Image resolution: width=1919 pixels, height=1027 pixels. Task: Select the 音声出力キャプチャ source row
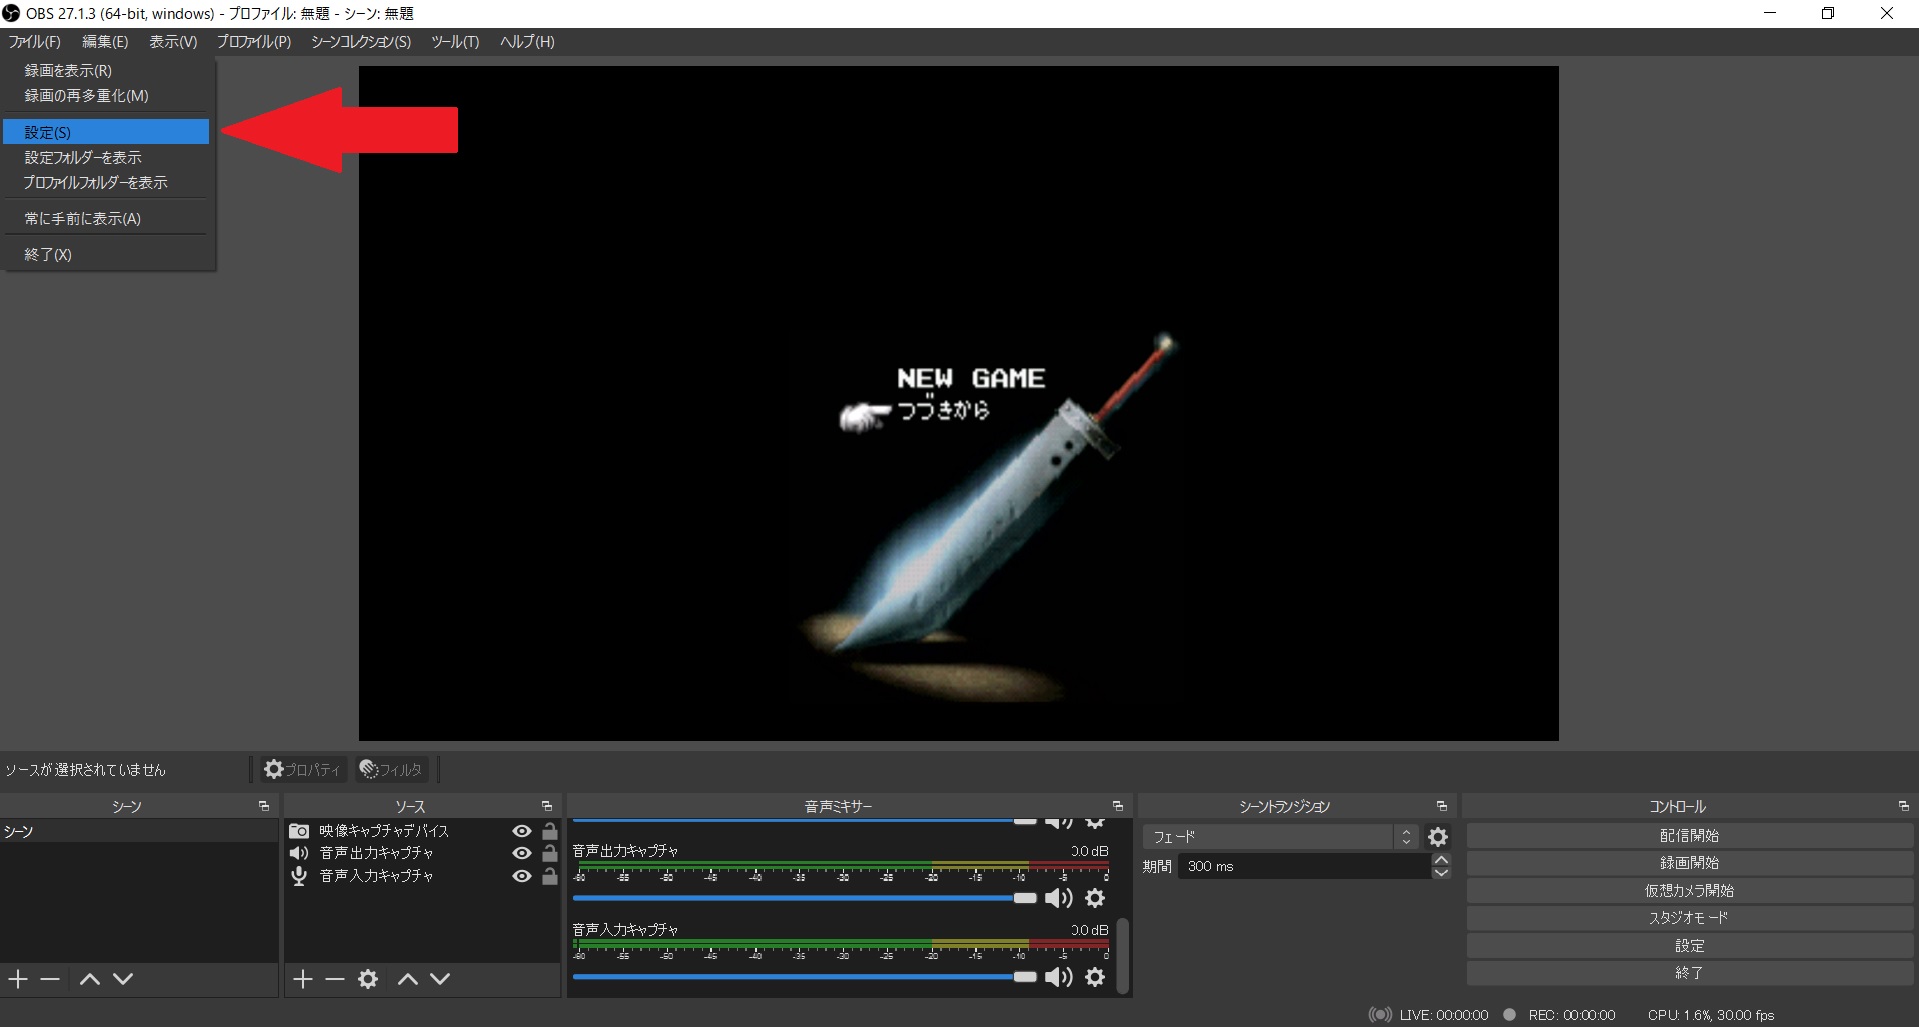[x=422, y=853]
